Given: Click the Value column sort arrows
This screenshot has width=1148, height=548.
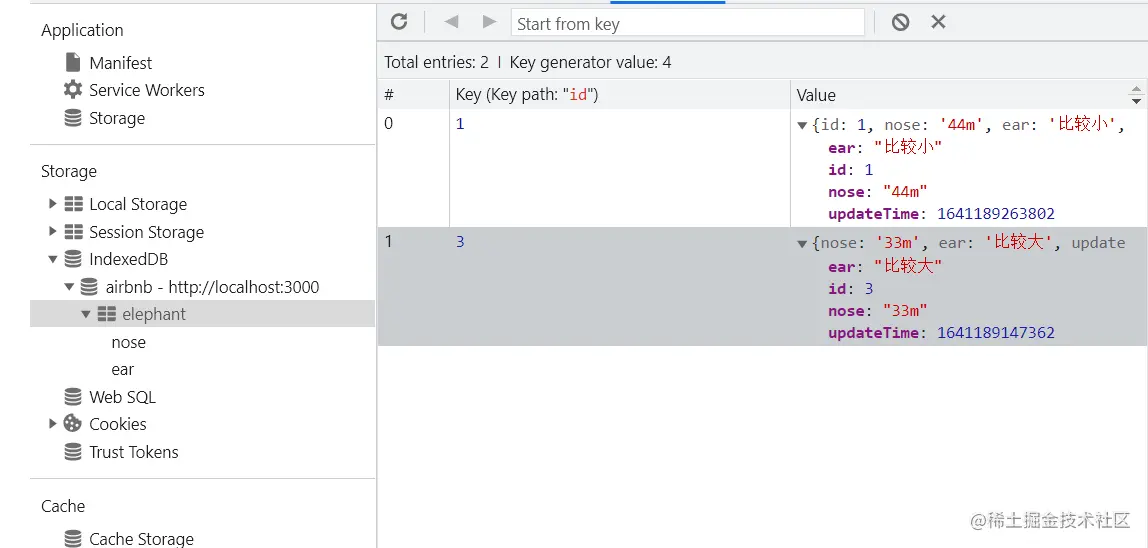Looking at the screenshot, I should [x=1136, y=95].
